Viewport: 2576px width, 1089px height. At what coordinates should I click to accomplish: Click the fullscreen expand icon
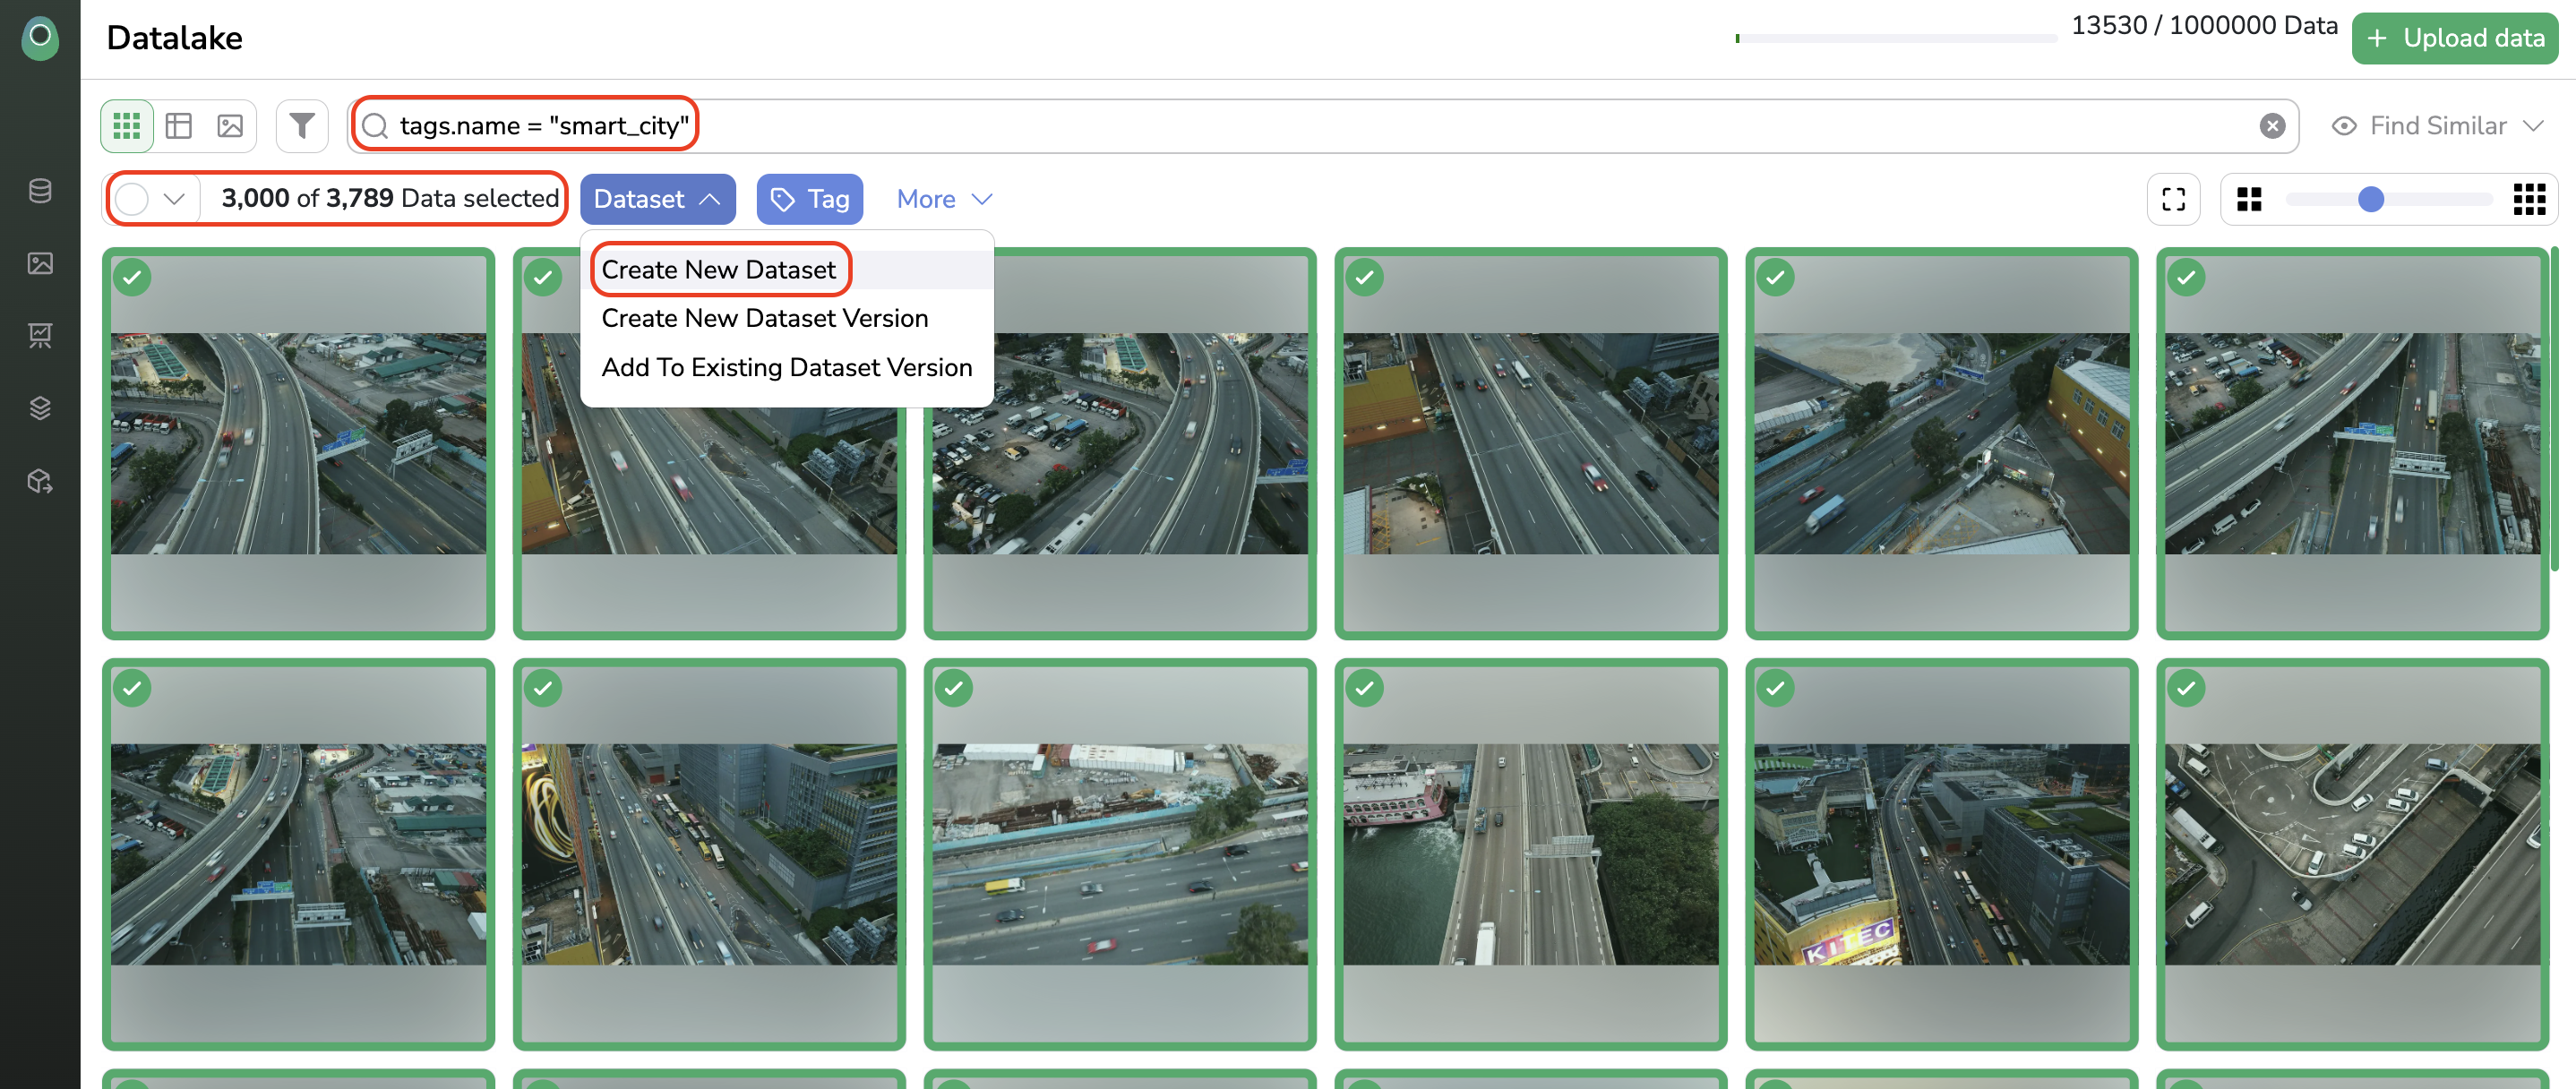[2173, 199]
